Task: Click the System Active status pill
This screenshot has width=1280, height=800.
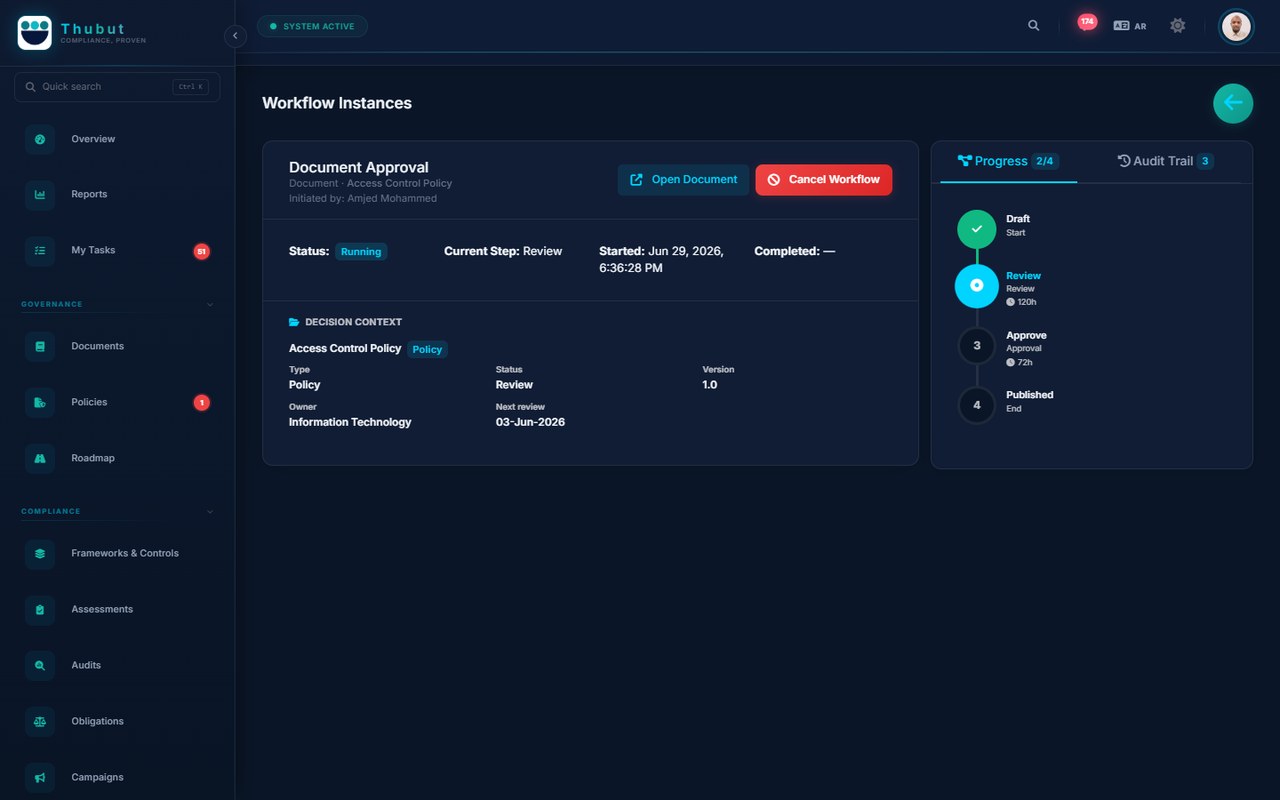Action: [312, 26]
